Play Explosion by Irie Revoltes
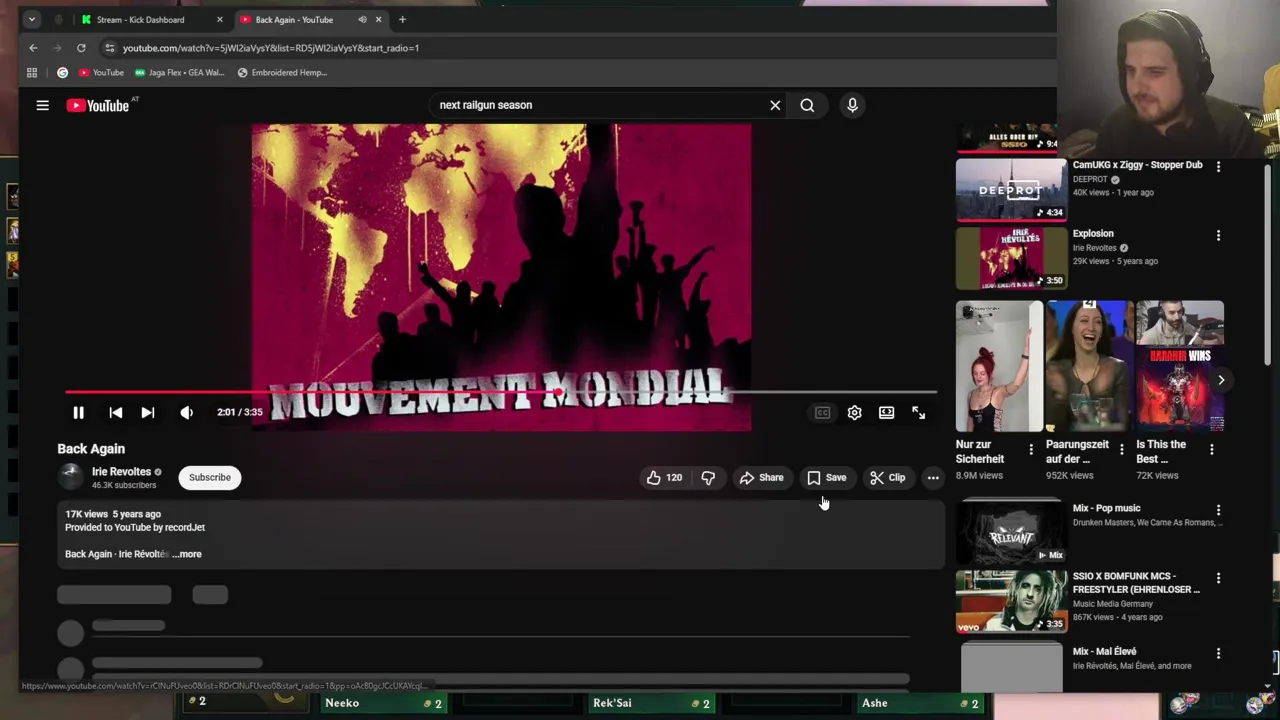 (1011, 258)
